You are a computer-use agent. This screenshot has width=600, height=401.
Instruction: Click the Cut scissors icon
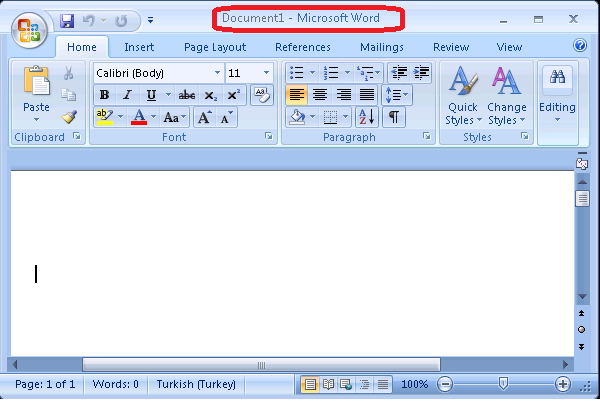pos(69,73)
